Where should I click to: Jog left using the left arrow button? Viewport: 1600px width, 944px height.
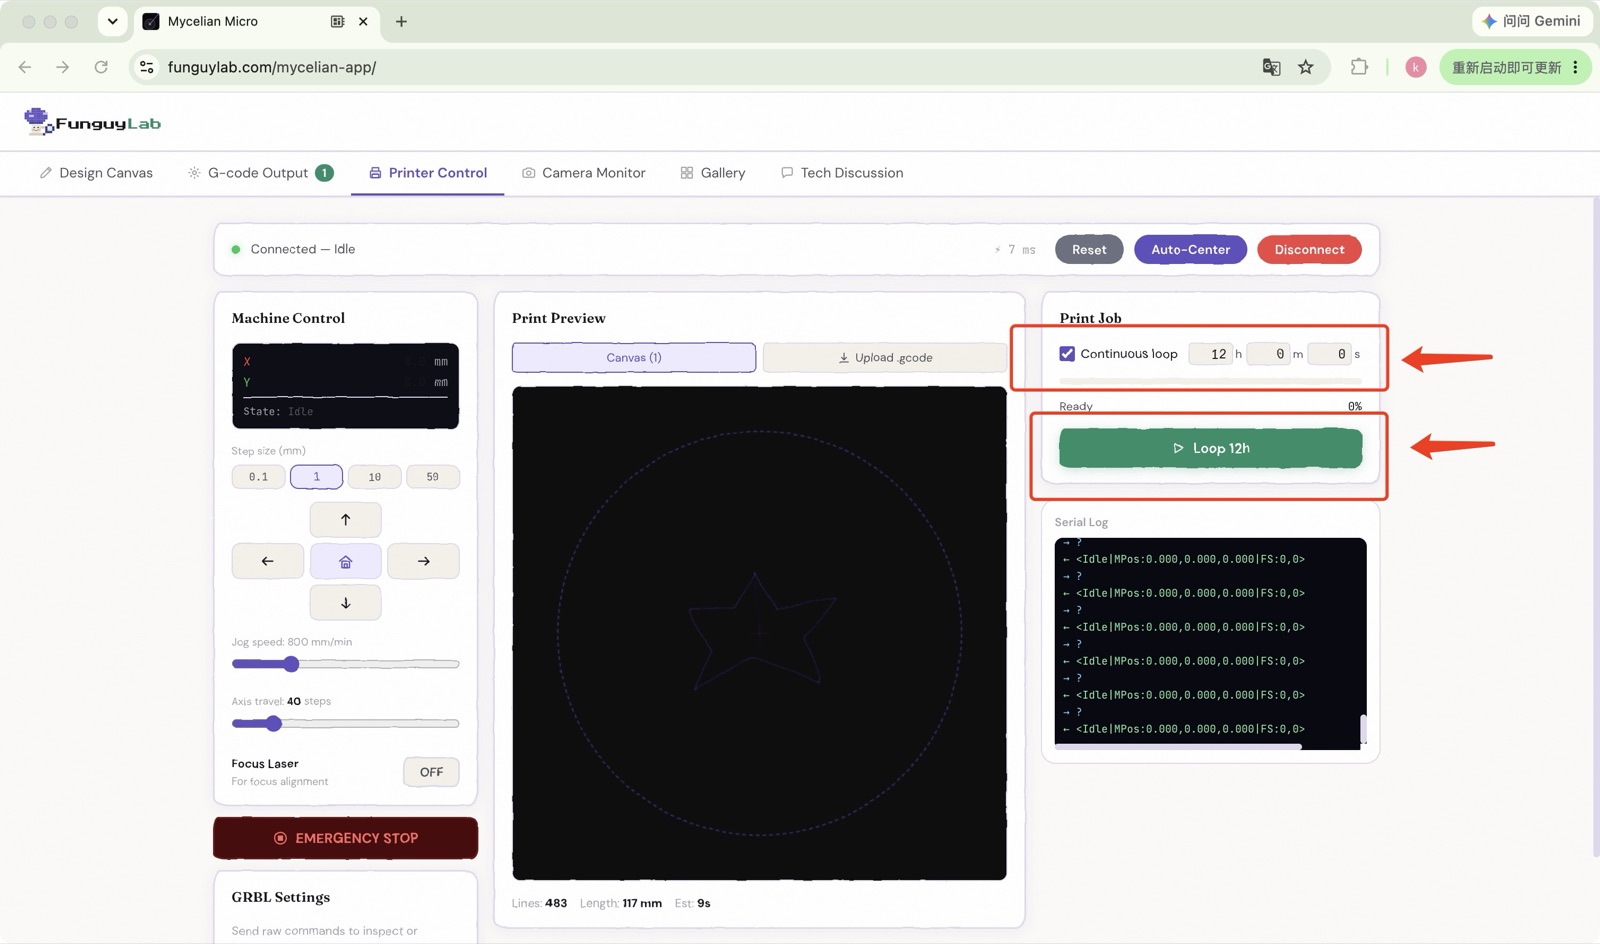(267, 561)
